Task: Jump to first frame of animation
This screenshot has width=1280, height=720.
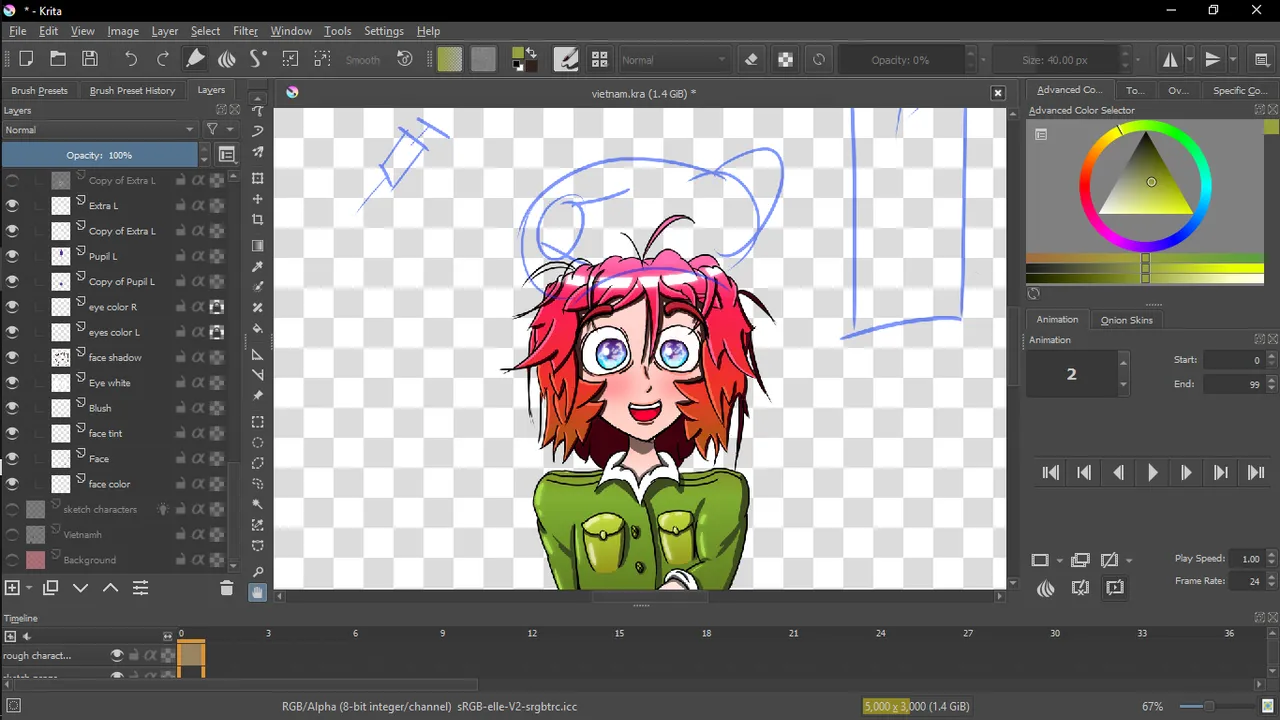Action: pos(1051,473)
